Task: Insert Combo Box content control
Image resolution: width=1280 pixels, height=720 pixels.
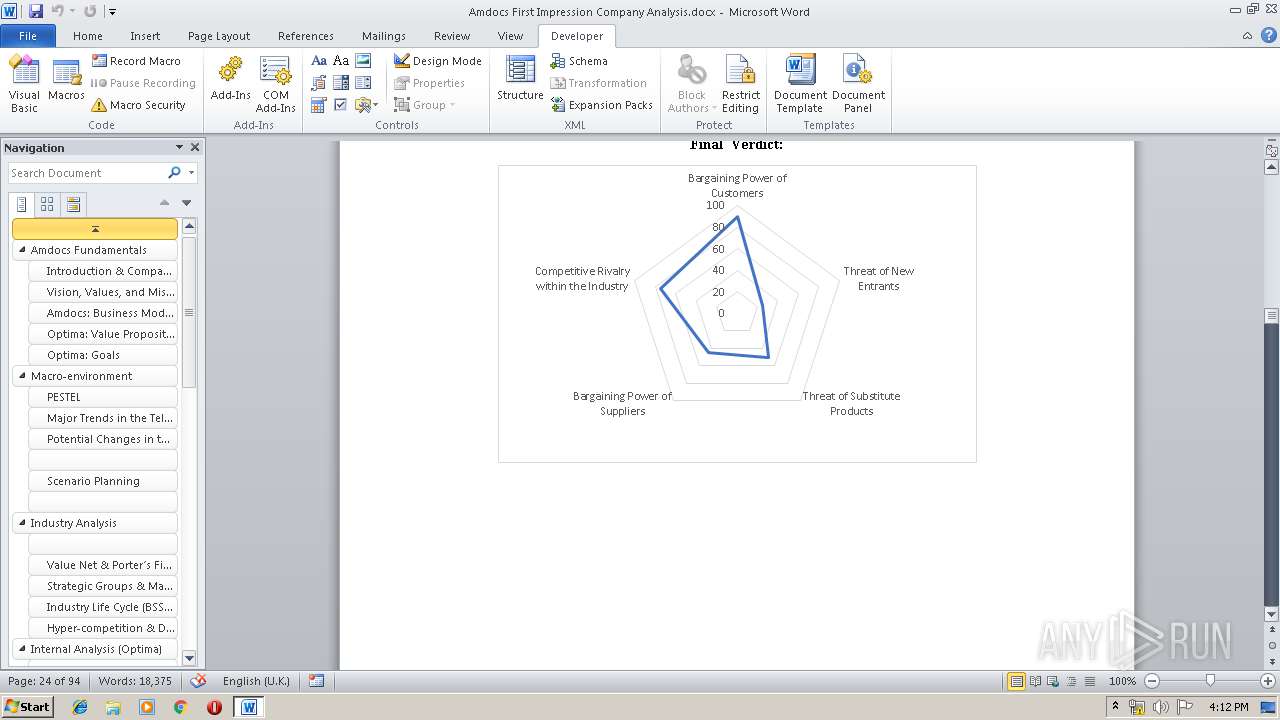Action: [341, 83]
